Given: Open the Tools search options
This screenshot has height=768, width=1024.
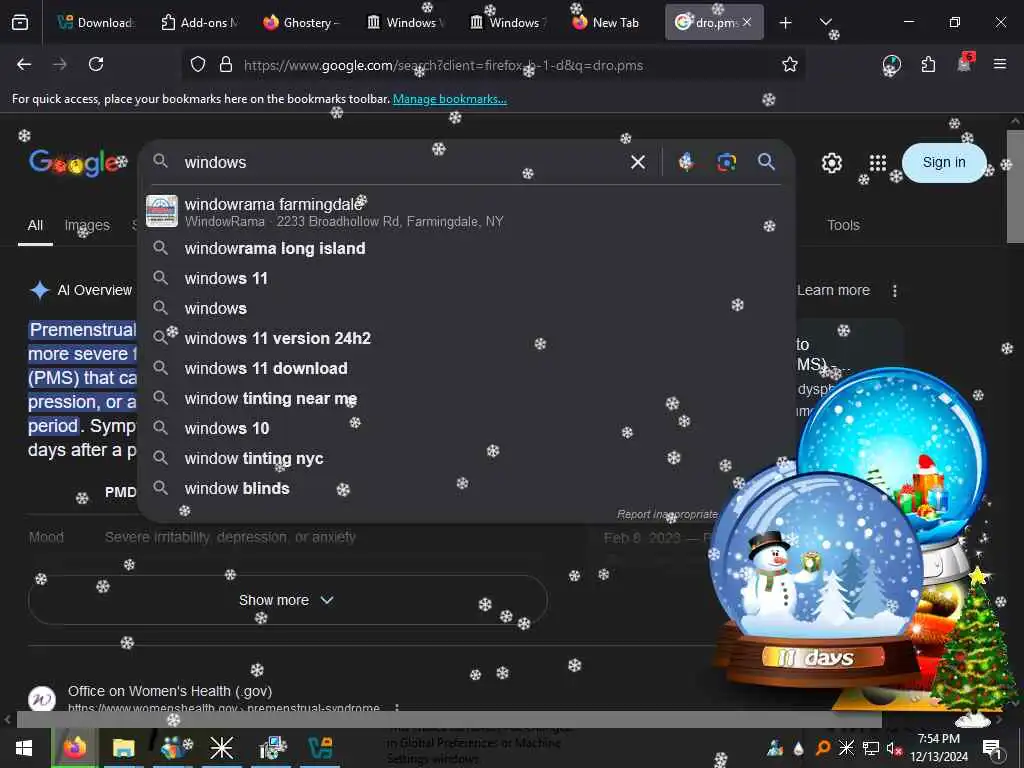Looking at the screenshot, I should 843,225.
